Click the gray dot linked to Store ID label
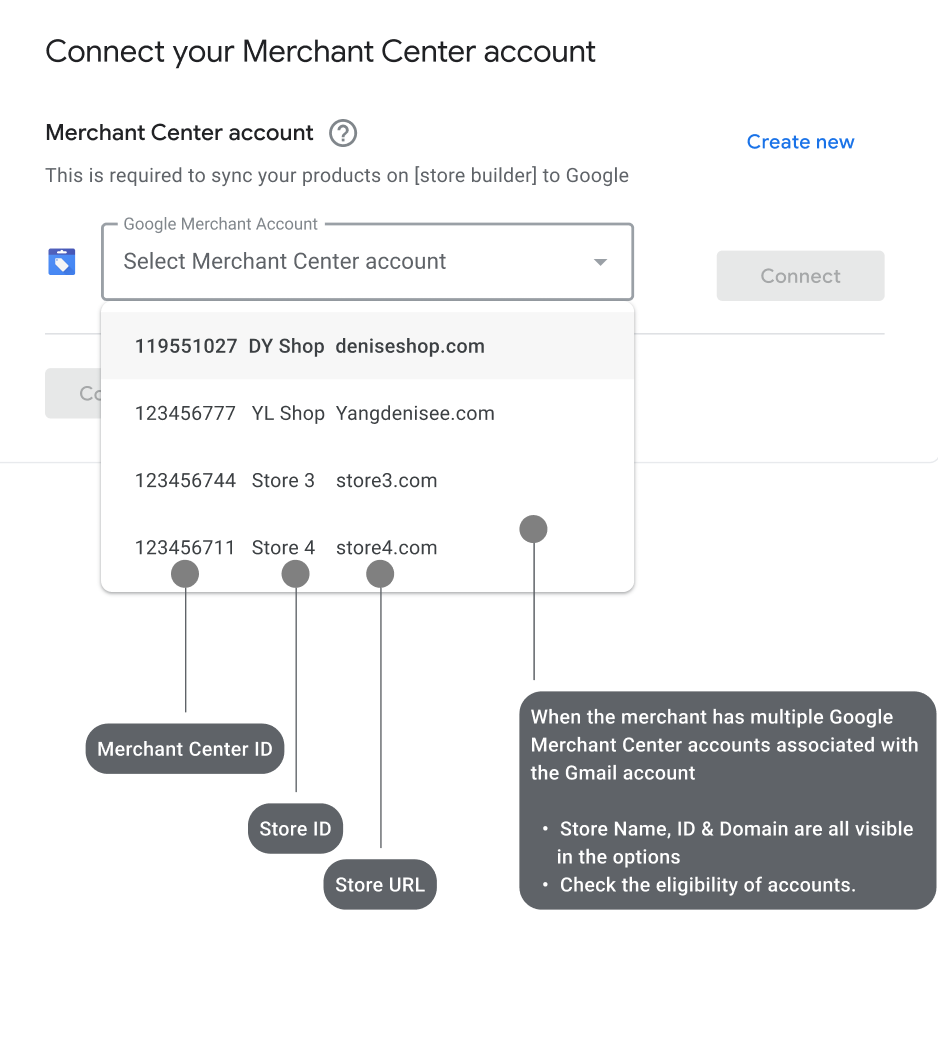Screen dimensions: 938x1046 pos(296,574)
